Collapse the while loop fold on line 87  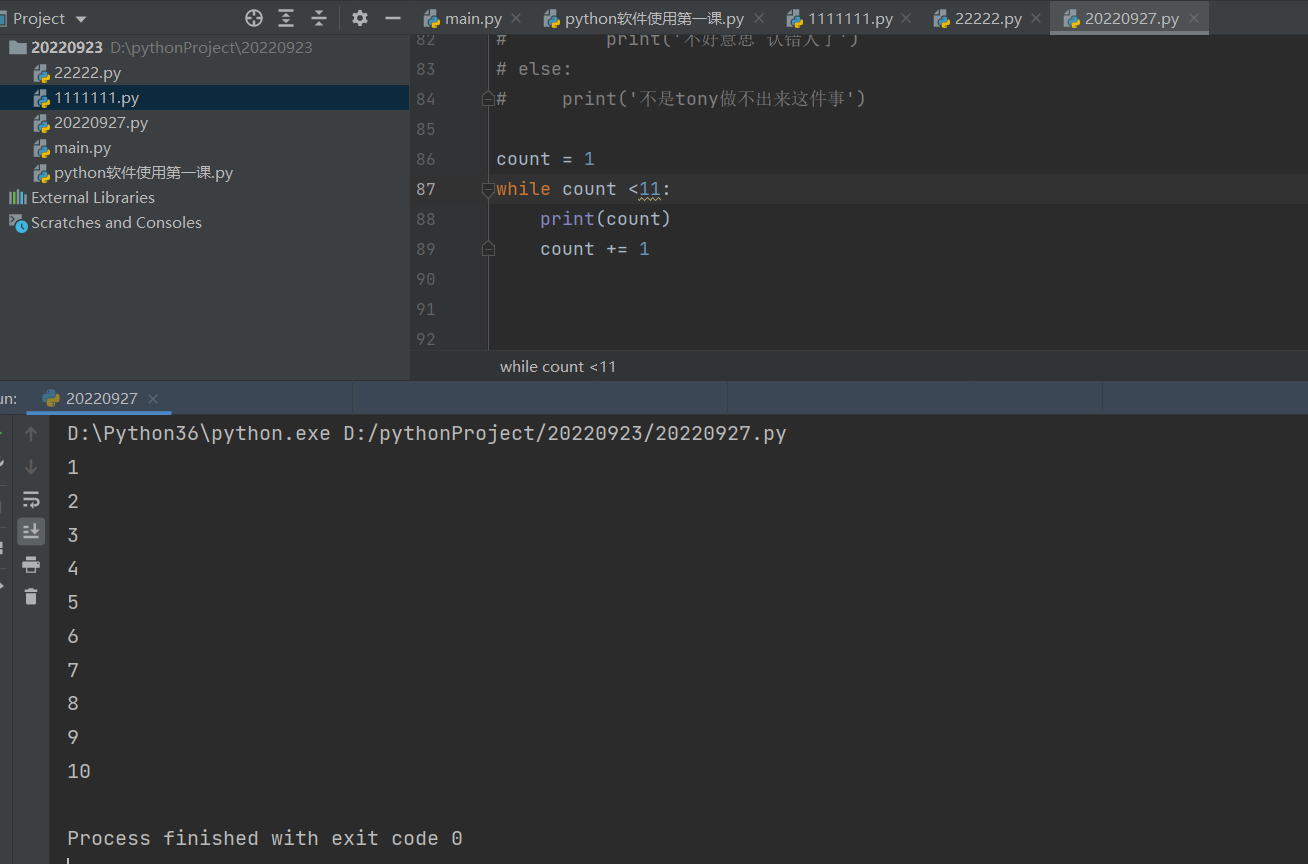coord(488,189)
